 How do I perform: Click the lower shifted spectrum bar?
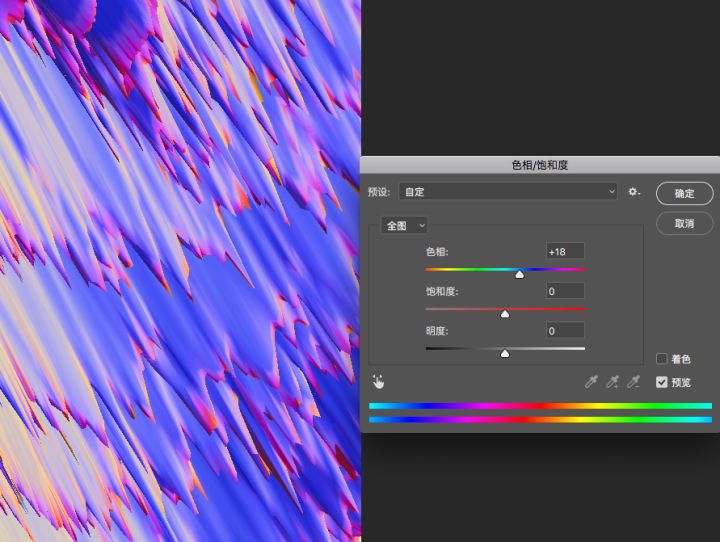[540, 419]
